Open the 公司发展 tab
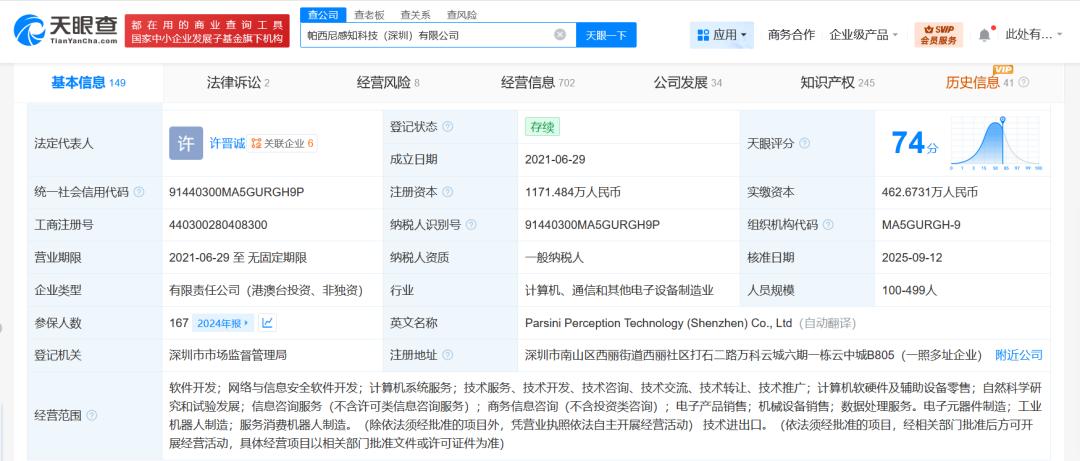The height and width of the screenshot is (461, 1080). tap(687, 83)
